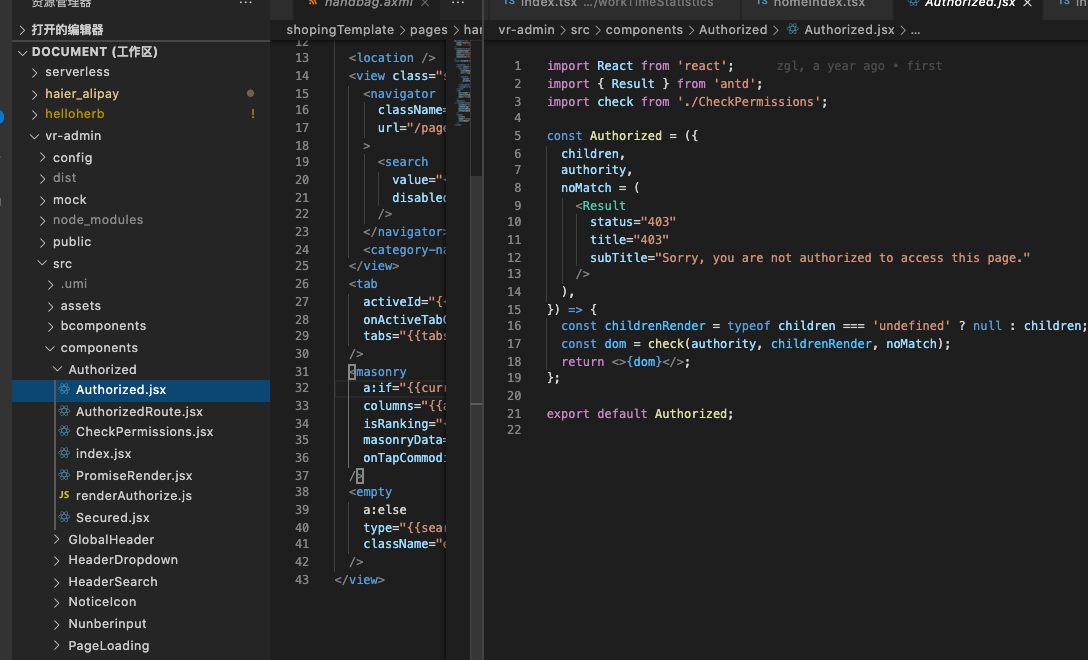
Task: Expand the Nunberinput folder
Action: click(58, 624)
